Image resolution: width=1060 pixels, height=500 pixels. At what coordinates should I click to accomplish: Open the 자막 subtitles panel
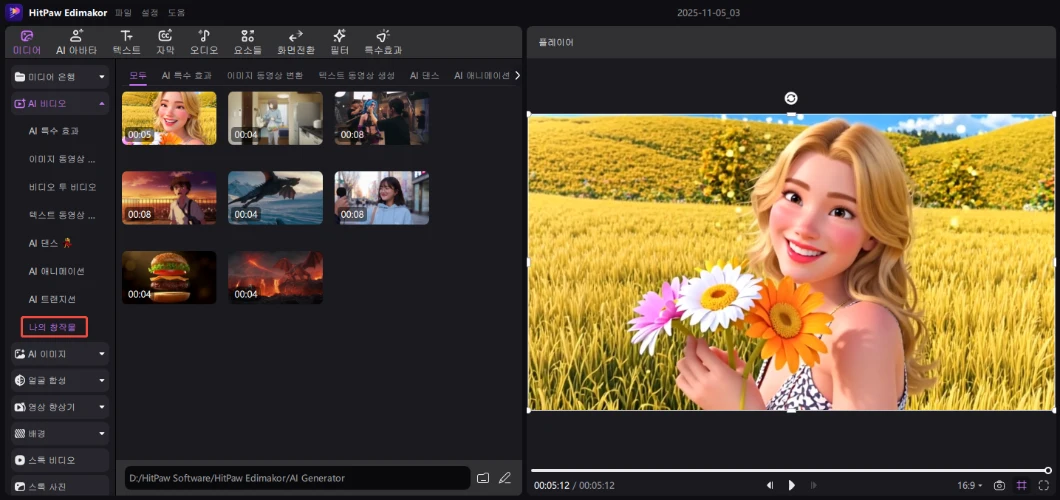[x=165, y=41]
